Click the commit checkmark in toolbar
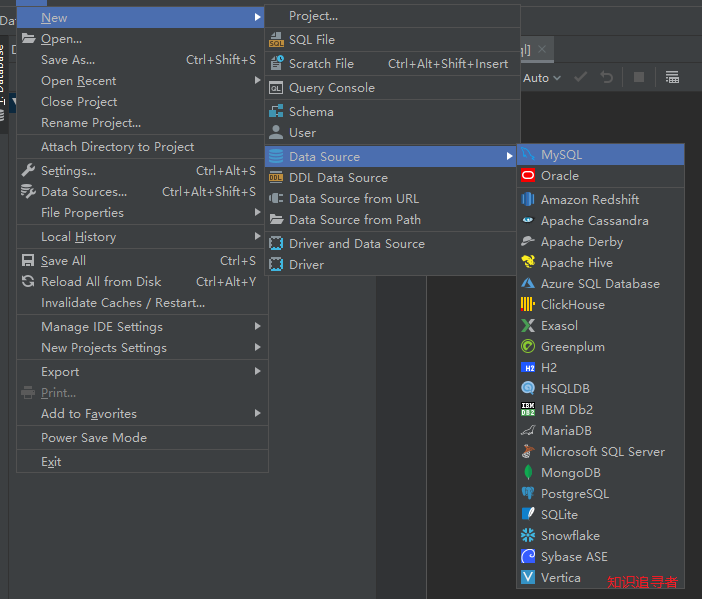 point(581,77)
